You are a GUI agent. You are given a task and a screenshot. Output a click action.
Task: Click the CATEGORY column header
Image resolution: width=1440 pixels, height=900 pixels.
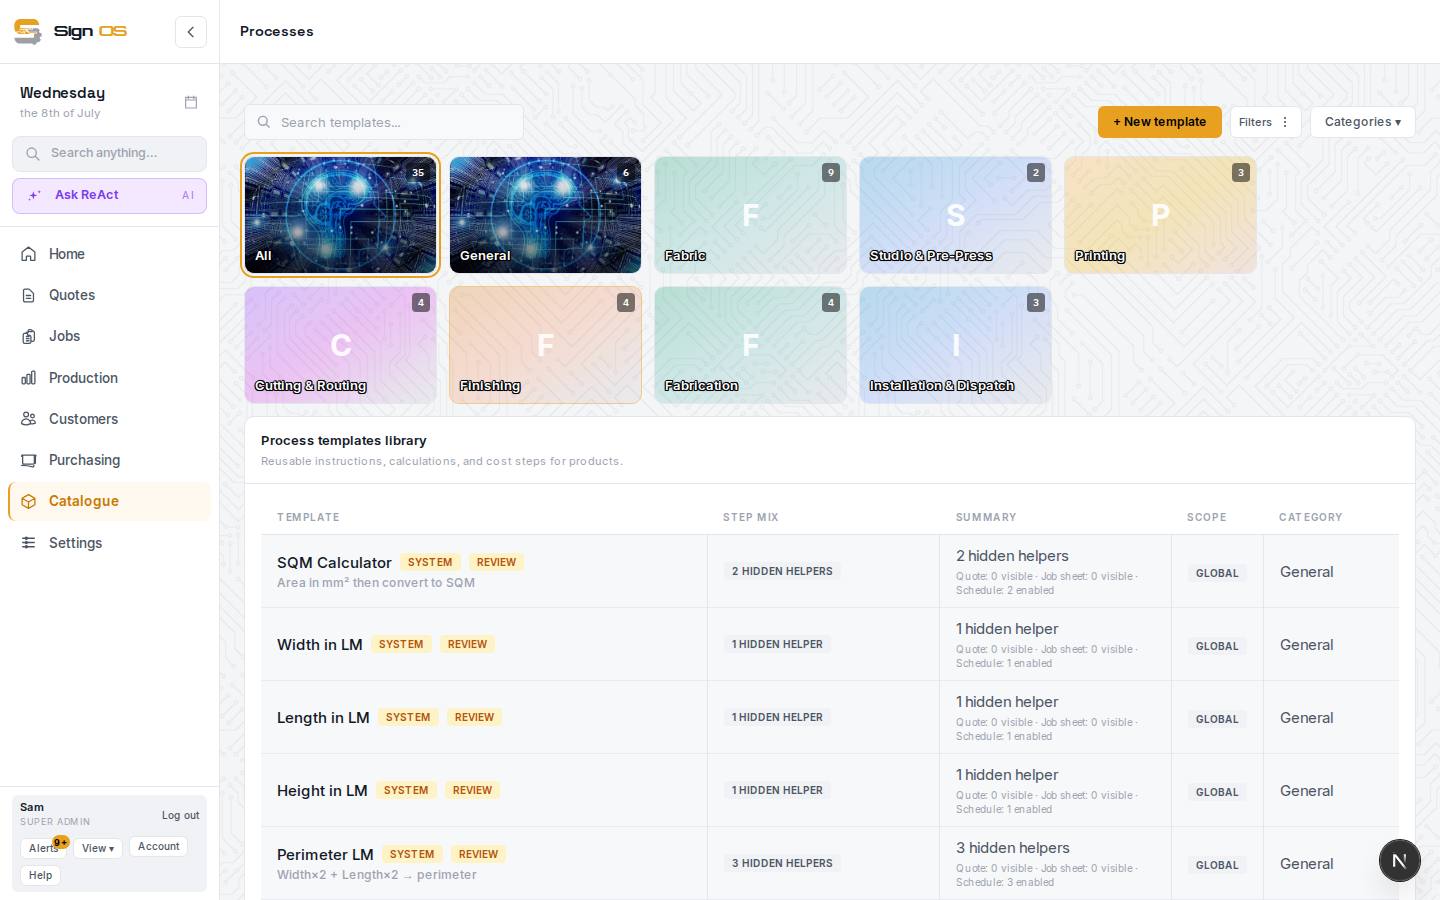click(1310, 517)
